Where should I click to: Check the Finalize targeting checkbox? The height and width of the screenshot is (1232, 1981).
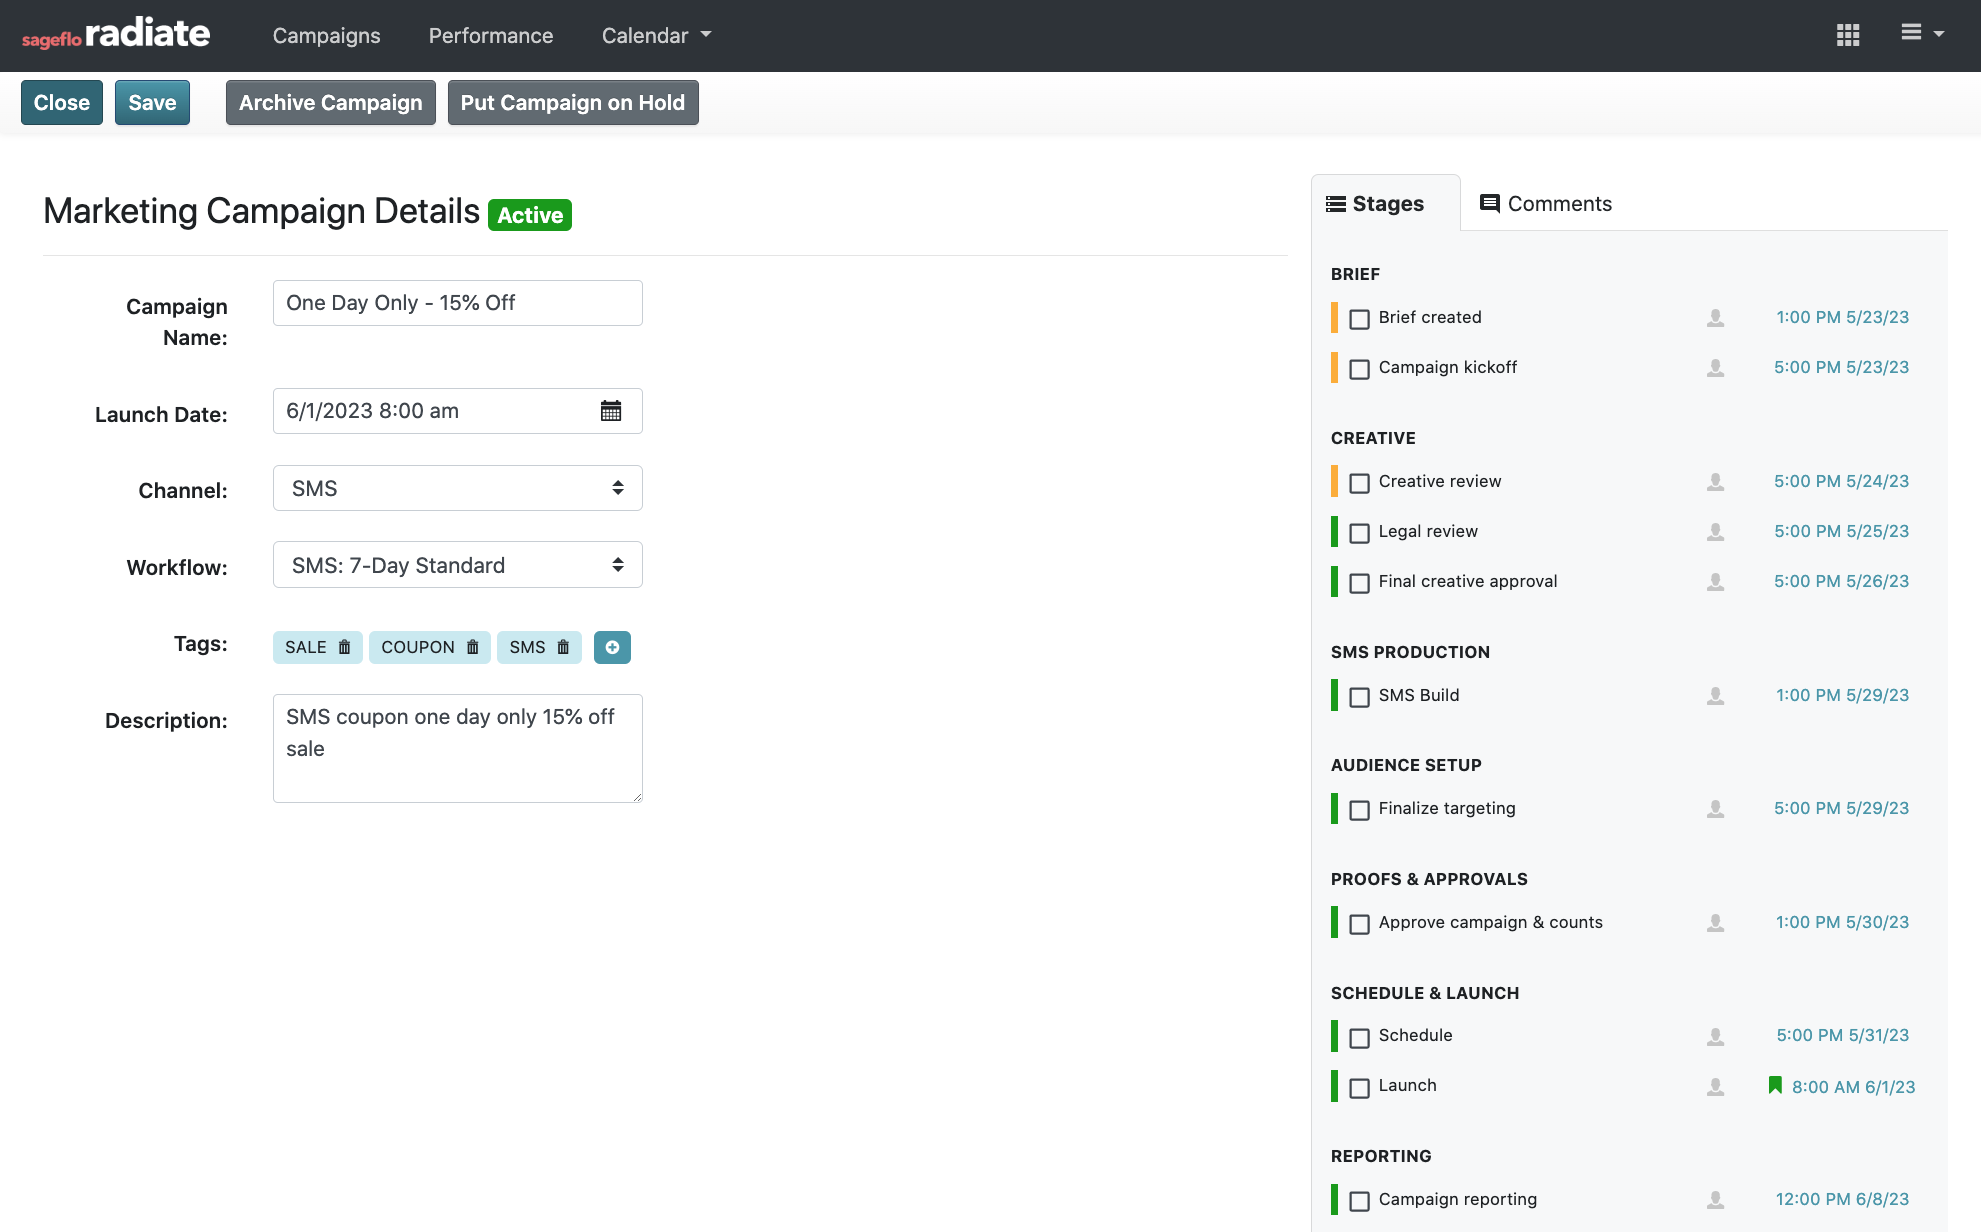coord(1359,810)
